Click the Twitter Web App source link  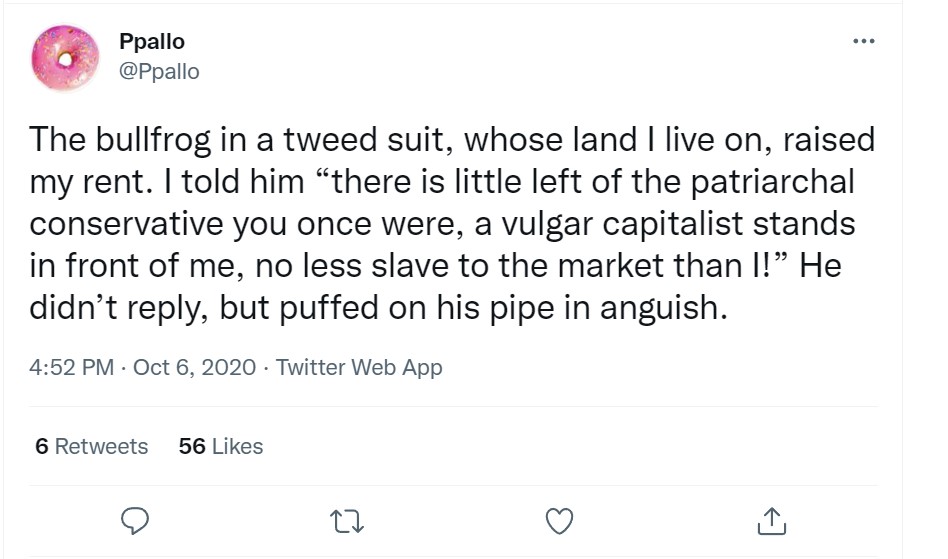pyautogui.click(x=358, y=367)
